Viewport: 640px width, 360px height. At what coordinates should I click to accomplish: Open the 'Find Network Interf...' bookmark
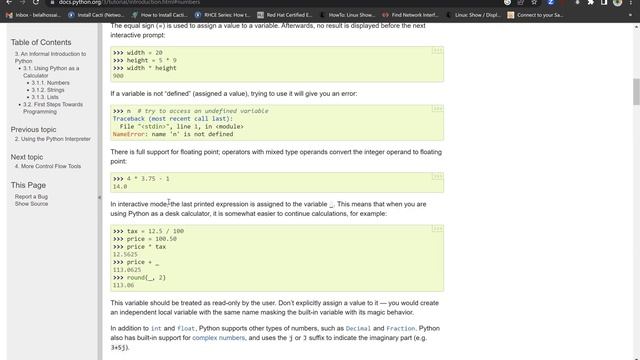(410, 15)
